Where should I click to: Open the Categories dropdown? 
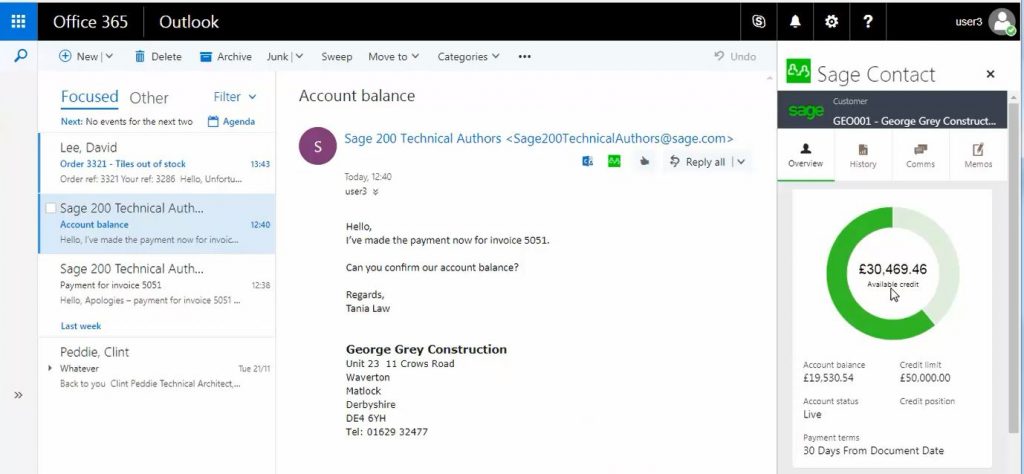click(x=468, y=57)
